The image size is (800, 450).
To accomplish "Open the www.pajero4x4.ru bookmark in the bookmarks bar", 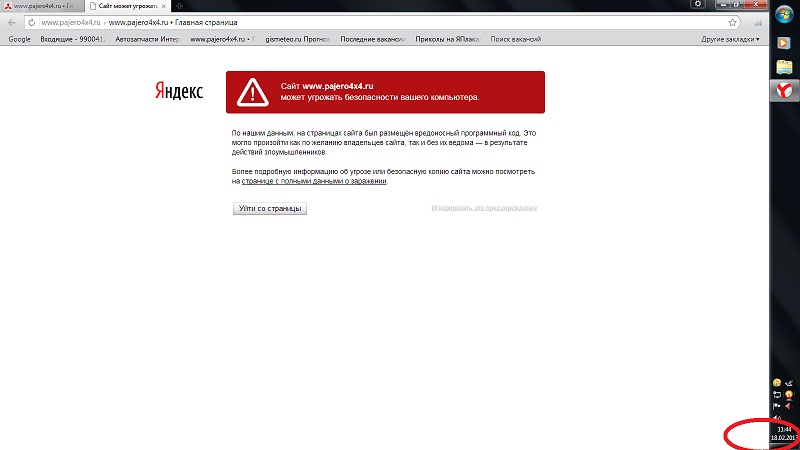I will [x=222, y=39].
